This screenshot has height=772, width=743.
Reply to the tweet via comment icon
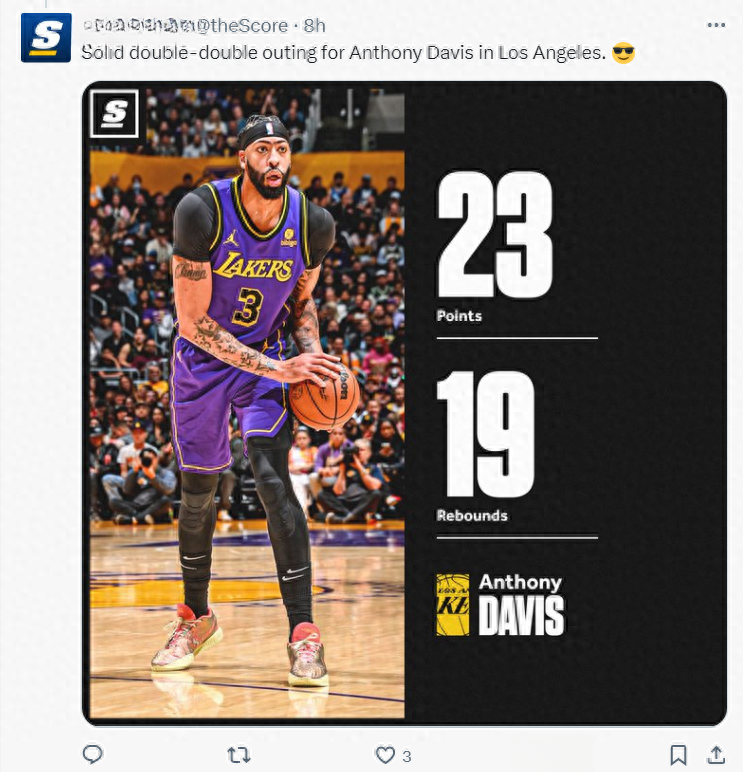[x=92, y=754]
